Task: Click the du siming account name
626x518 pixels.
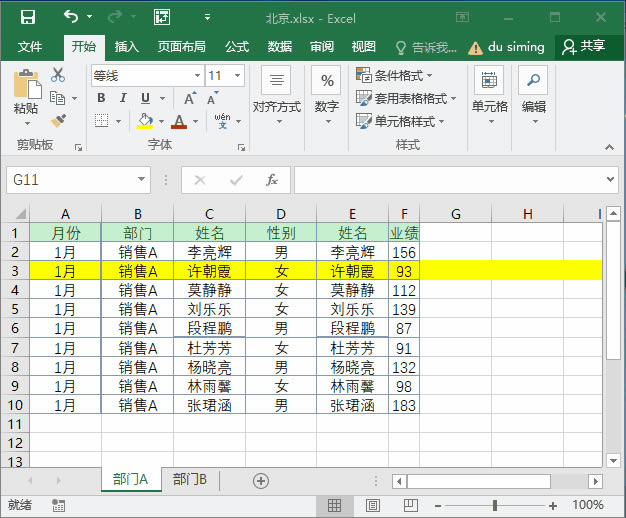Action: [516, 47]
